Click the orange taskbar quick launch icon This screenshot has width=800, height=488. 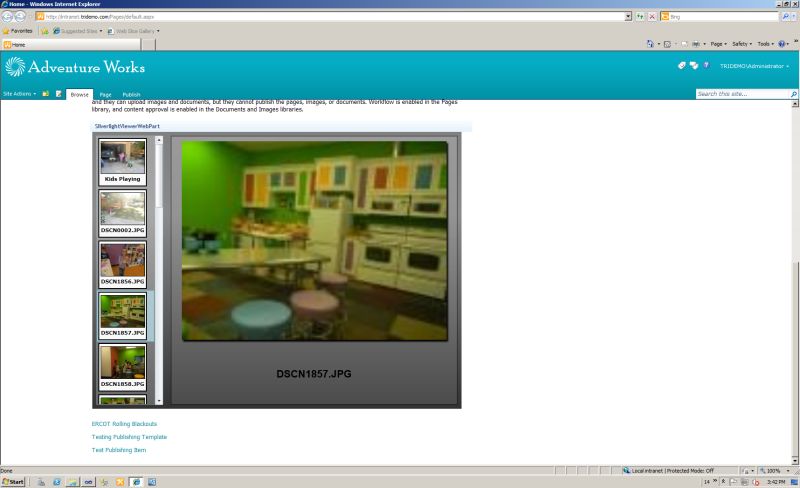[120, 482]
